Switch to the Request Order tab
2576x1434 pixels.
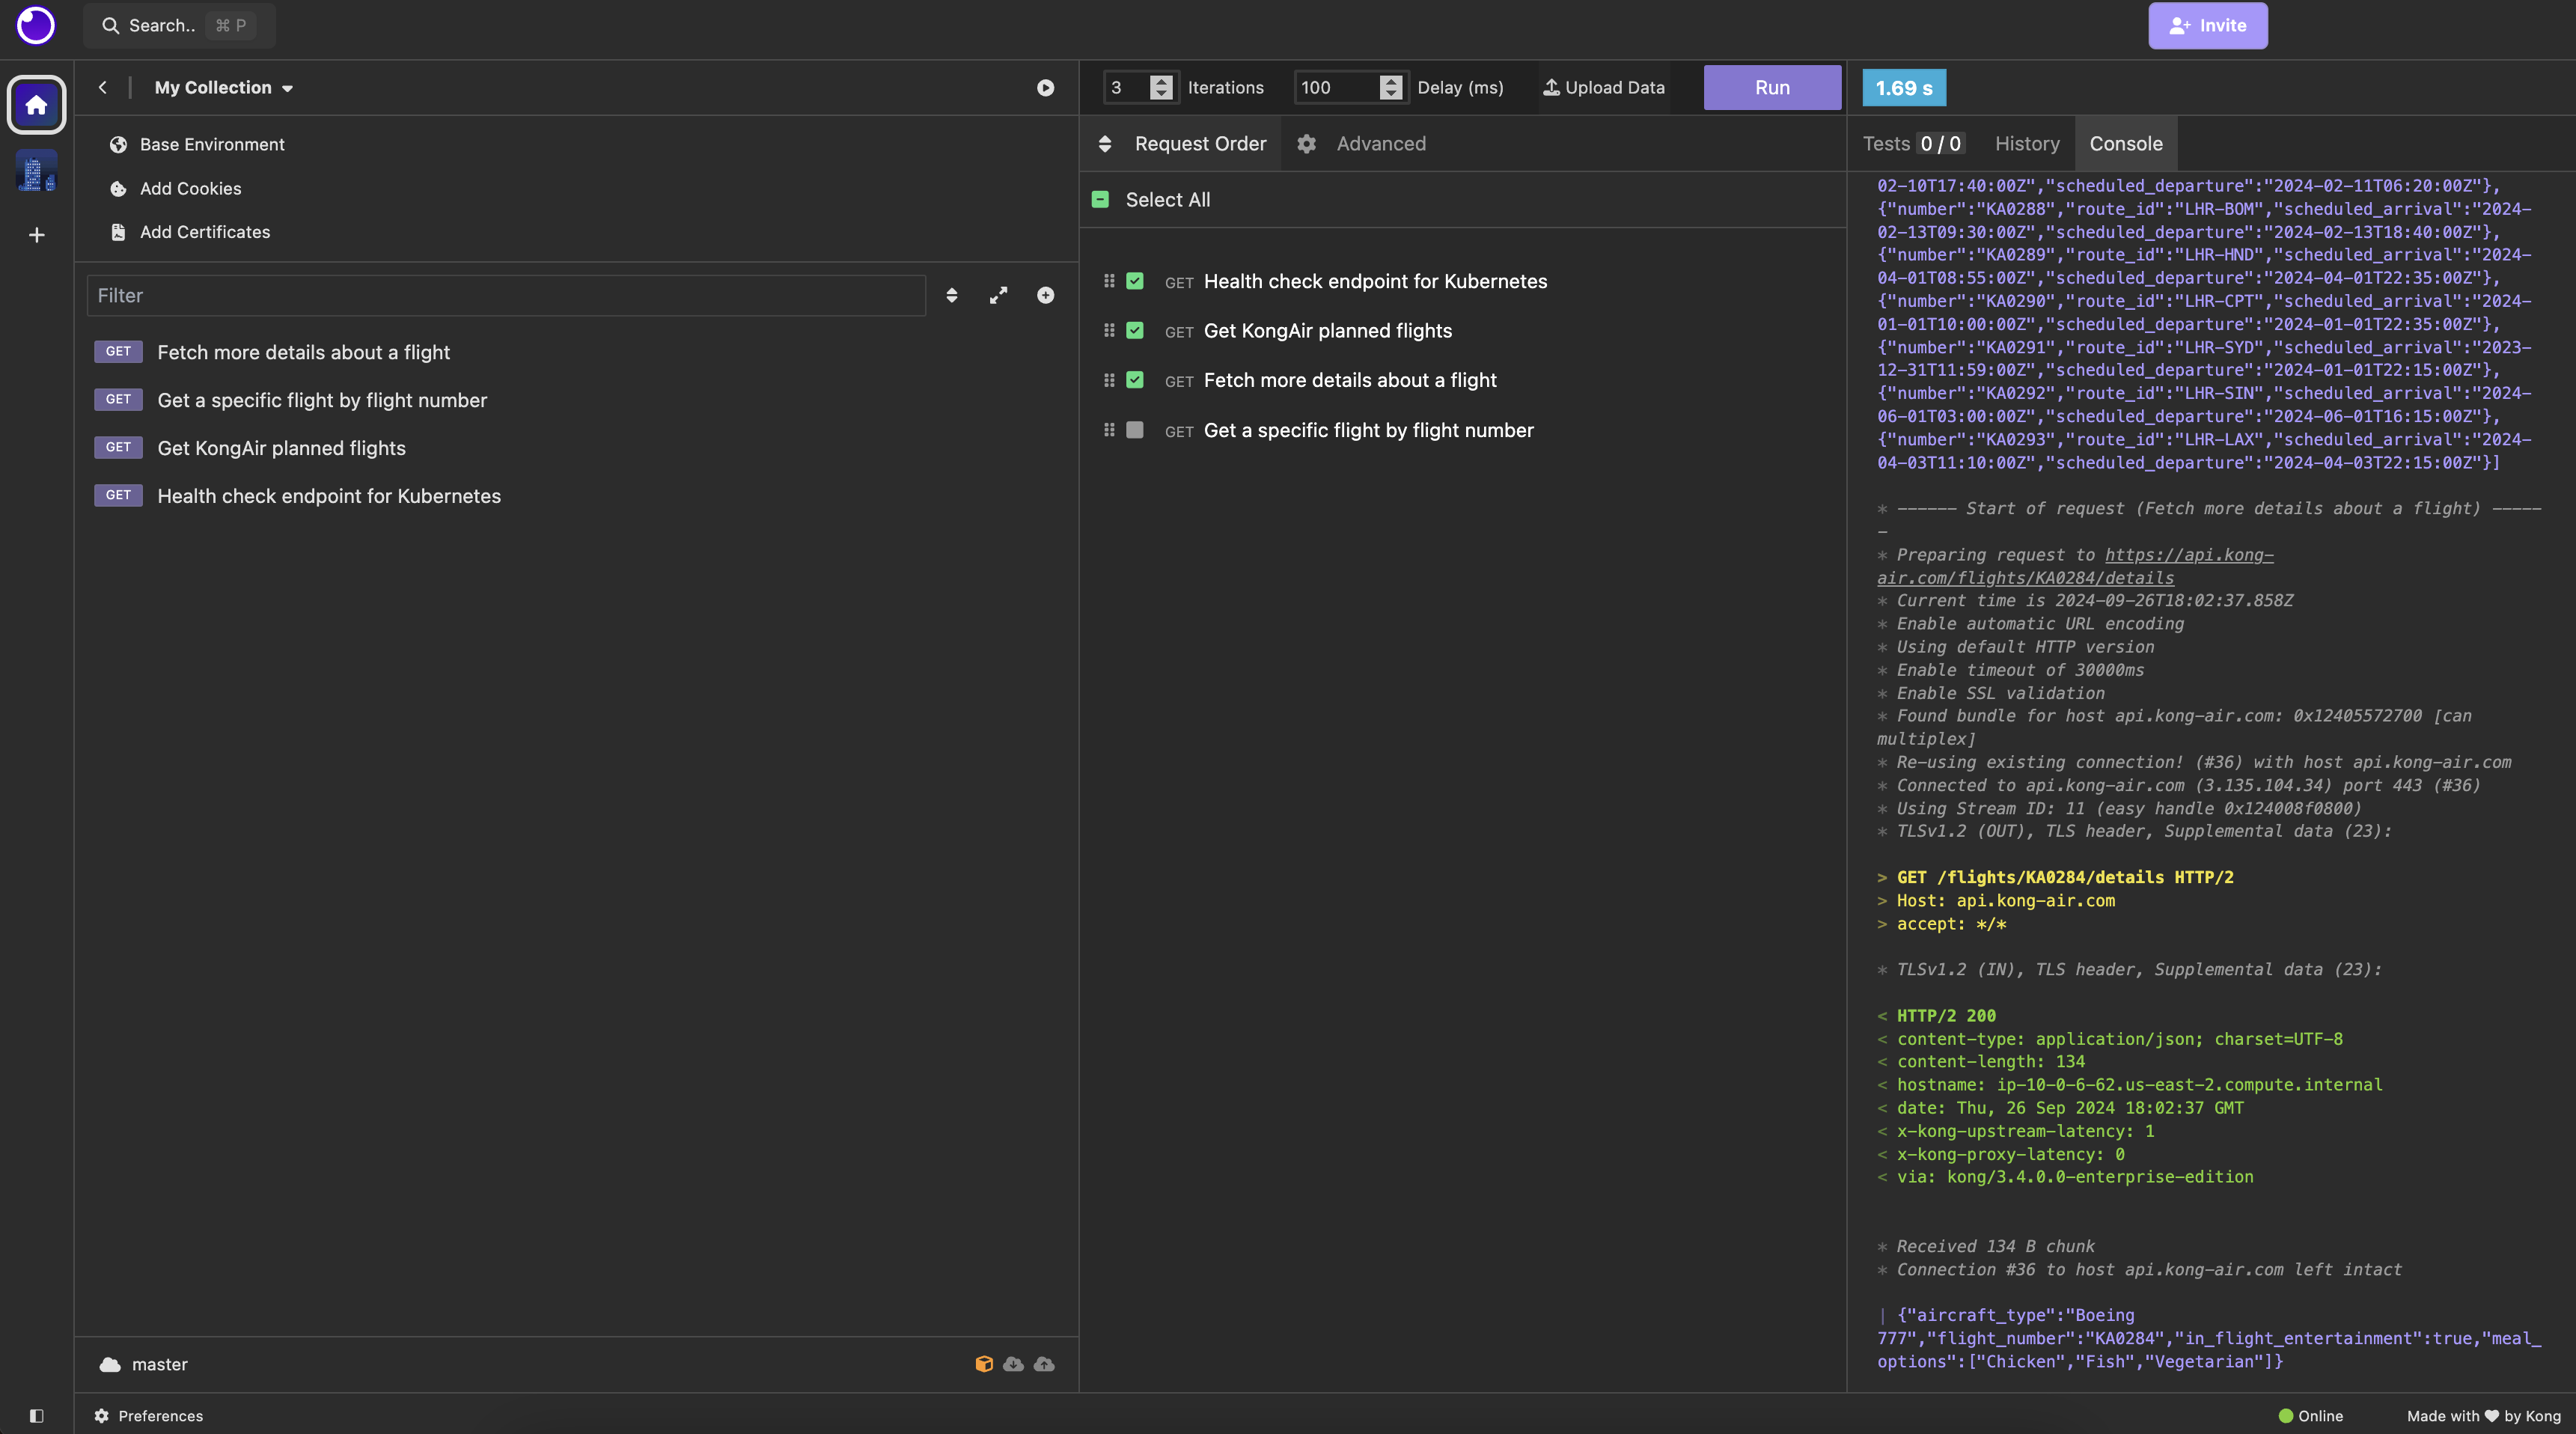1182,143
